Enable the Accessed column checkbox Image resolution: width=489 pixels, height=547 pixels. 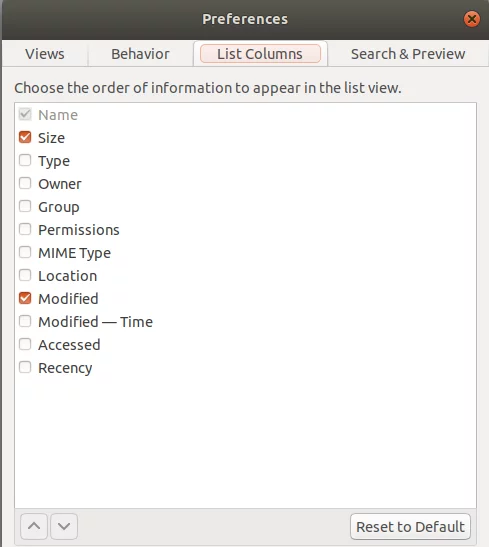25,345
